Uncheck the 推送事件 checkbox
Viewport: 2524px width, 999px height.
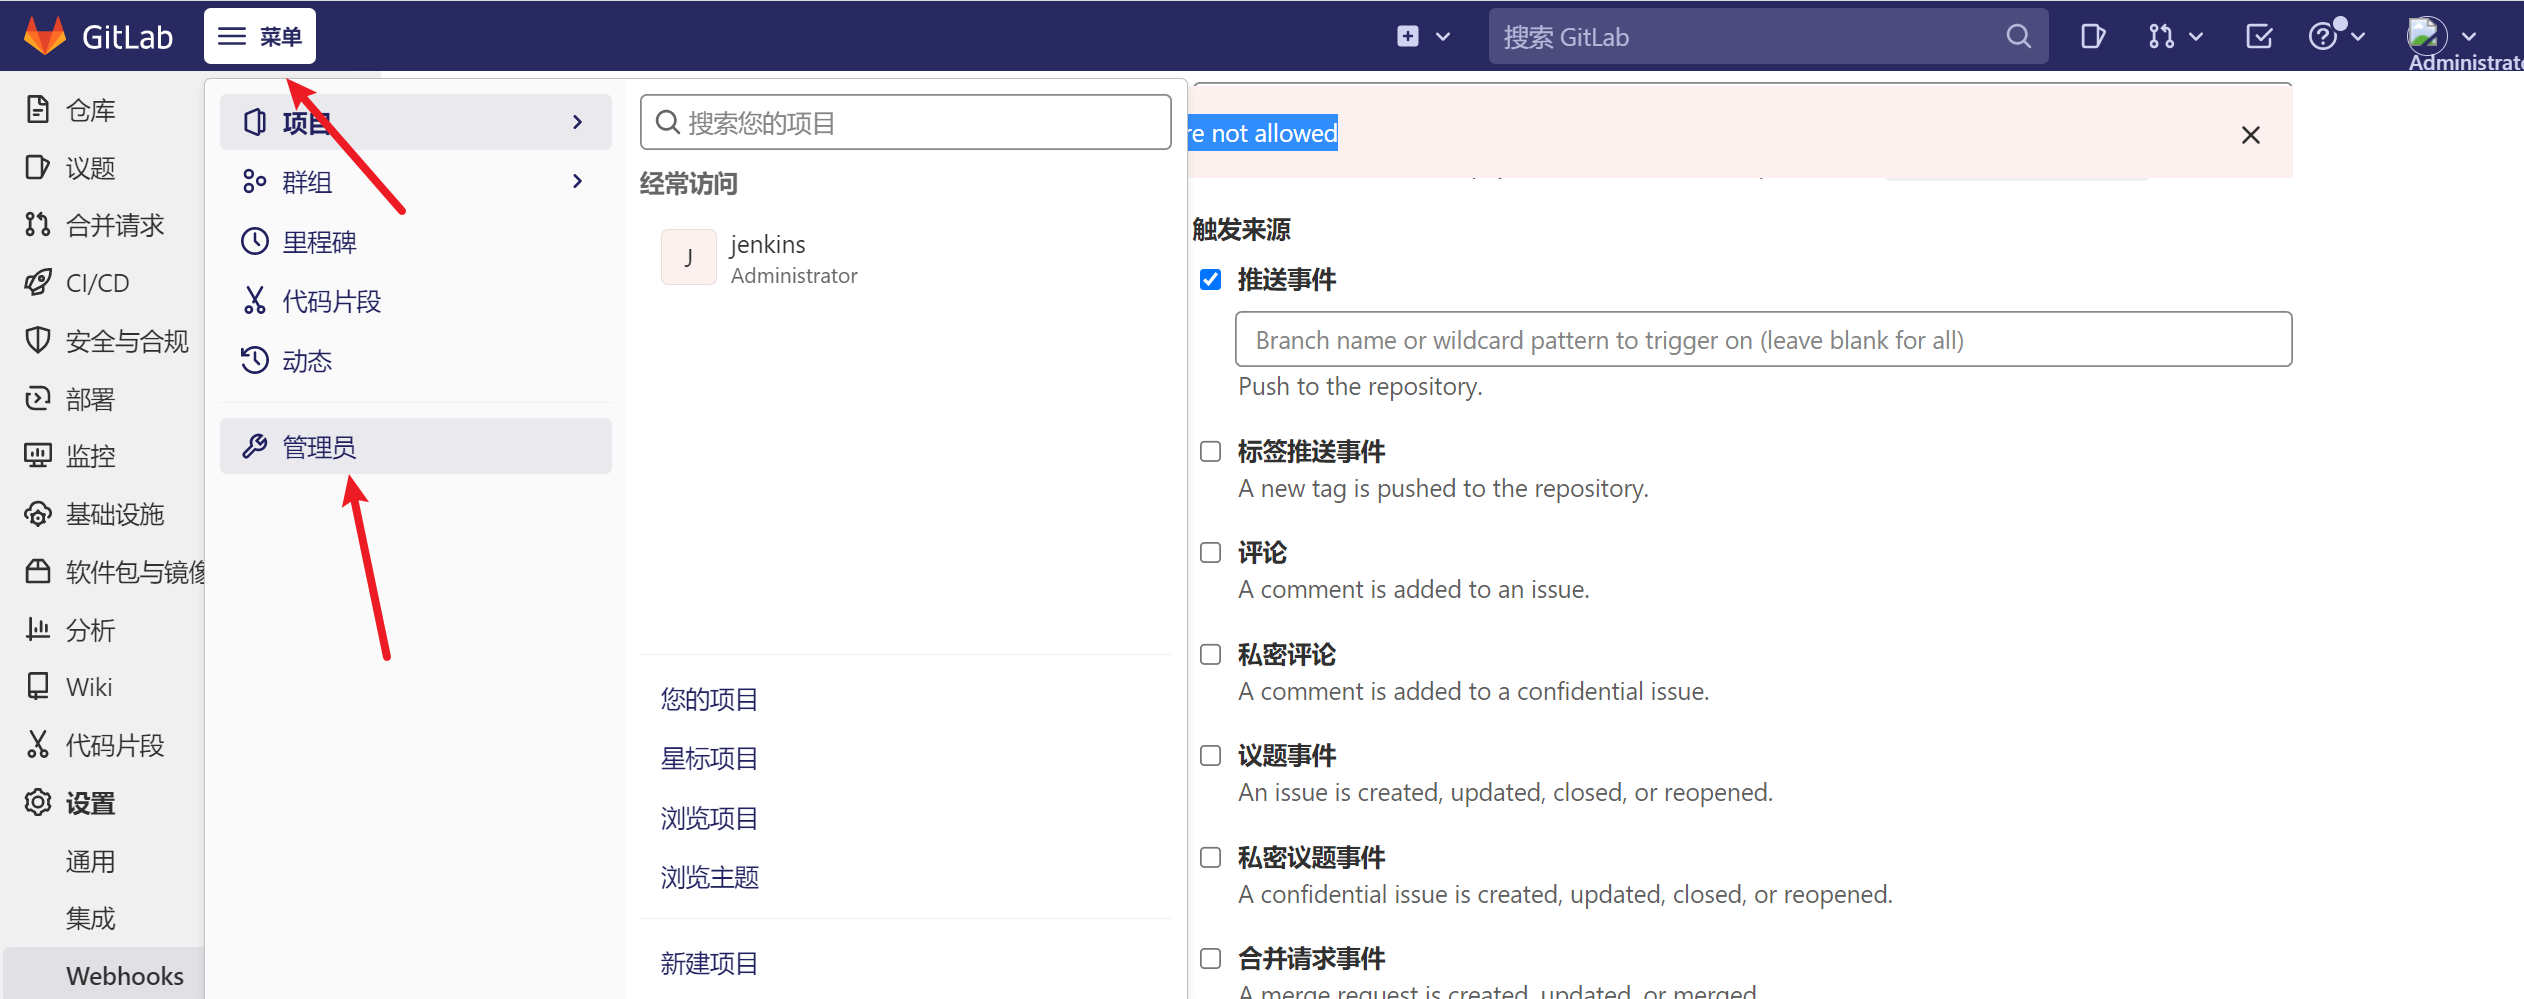[x=1210, y=279]
